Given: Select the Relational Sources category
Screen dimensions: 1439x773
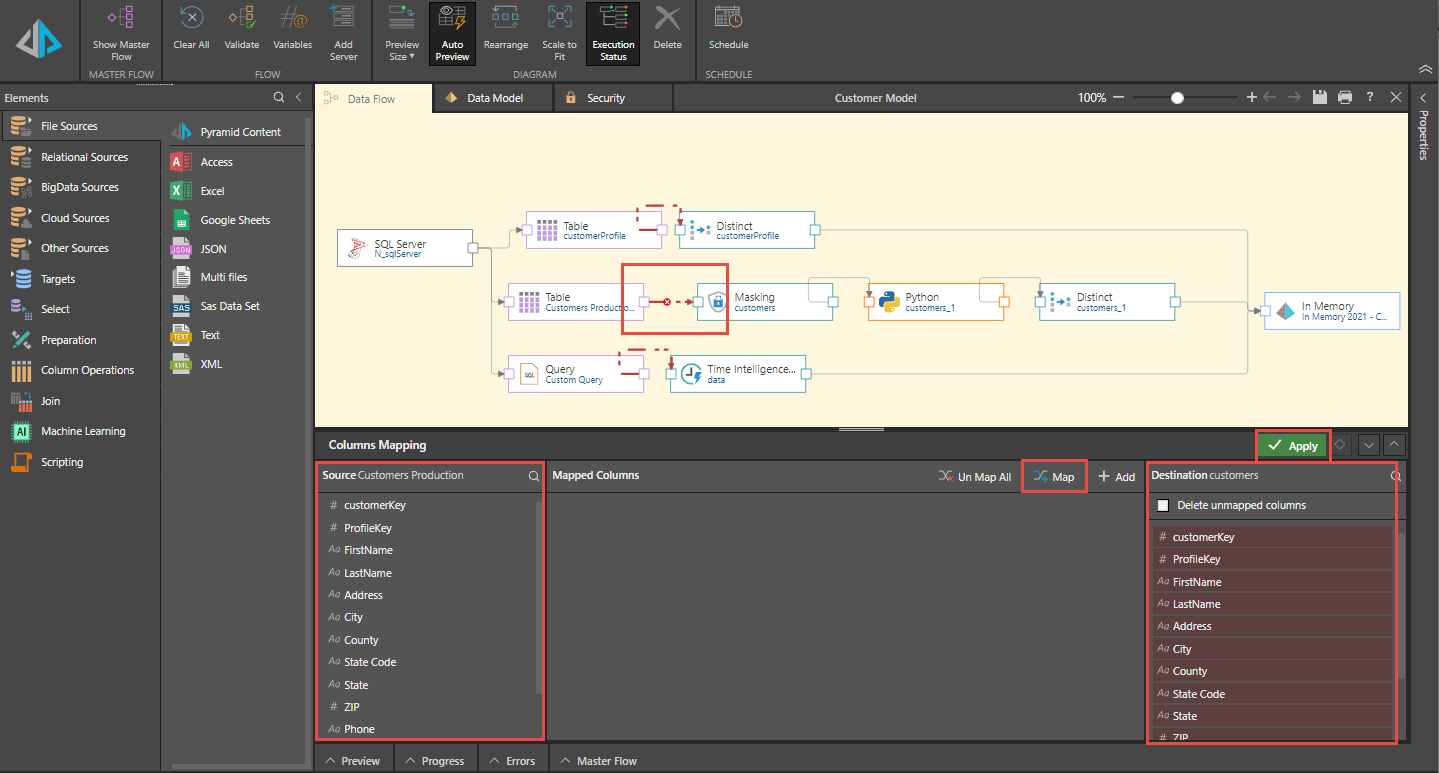Looking at the screenshot, I should click(x=80, y=157).
